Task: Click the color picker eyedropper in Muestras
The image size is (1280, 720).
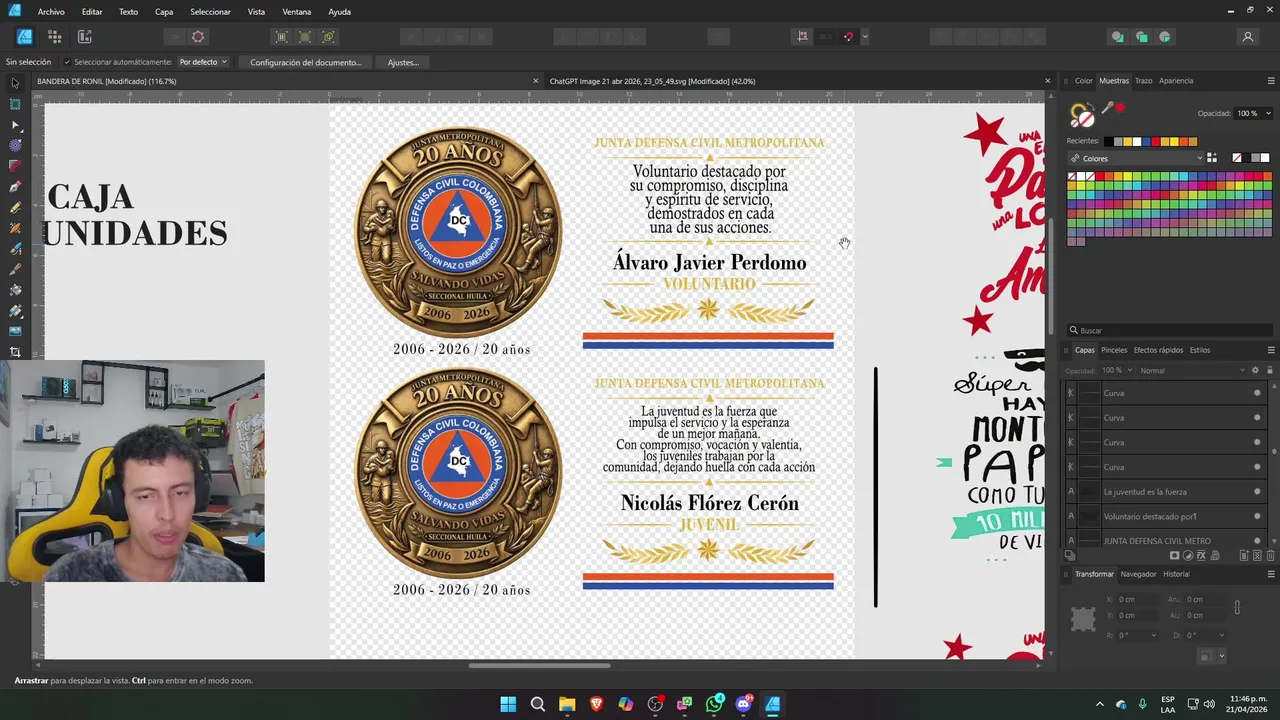Action: (1108, 108)
